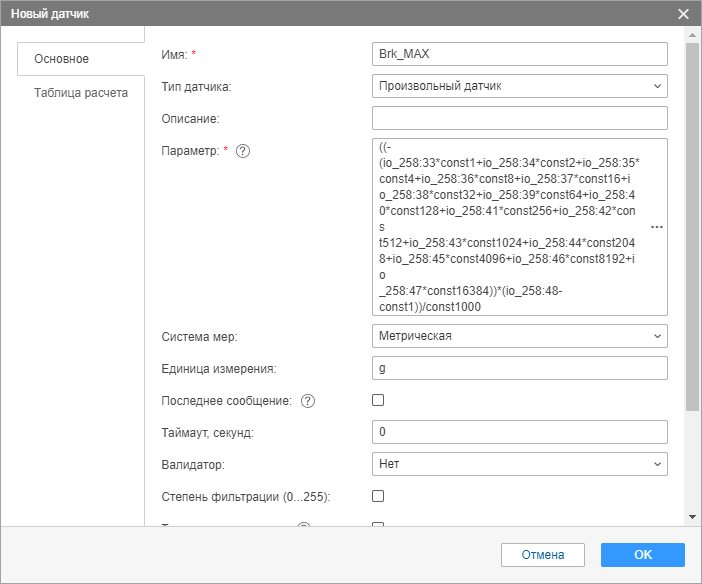The image size is (702, 584).
Task: Open the Таблица расчета tab
Action: (81, 93)
